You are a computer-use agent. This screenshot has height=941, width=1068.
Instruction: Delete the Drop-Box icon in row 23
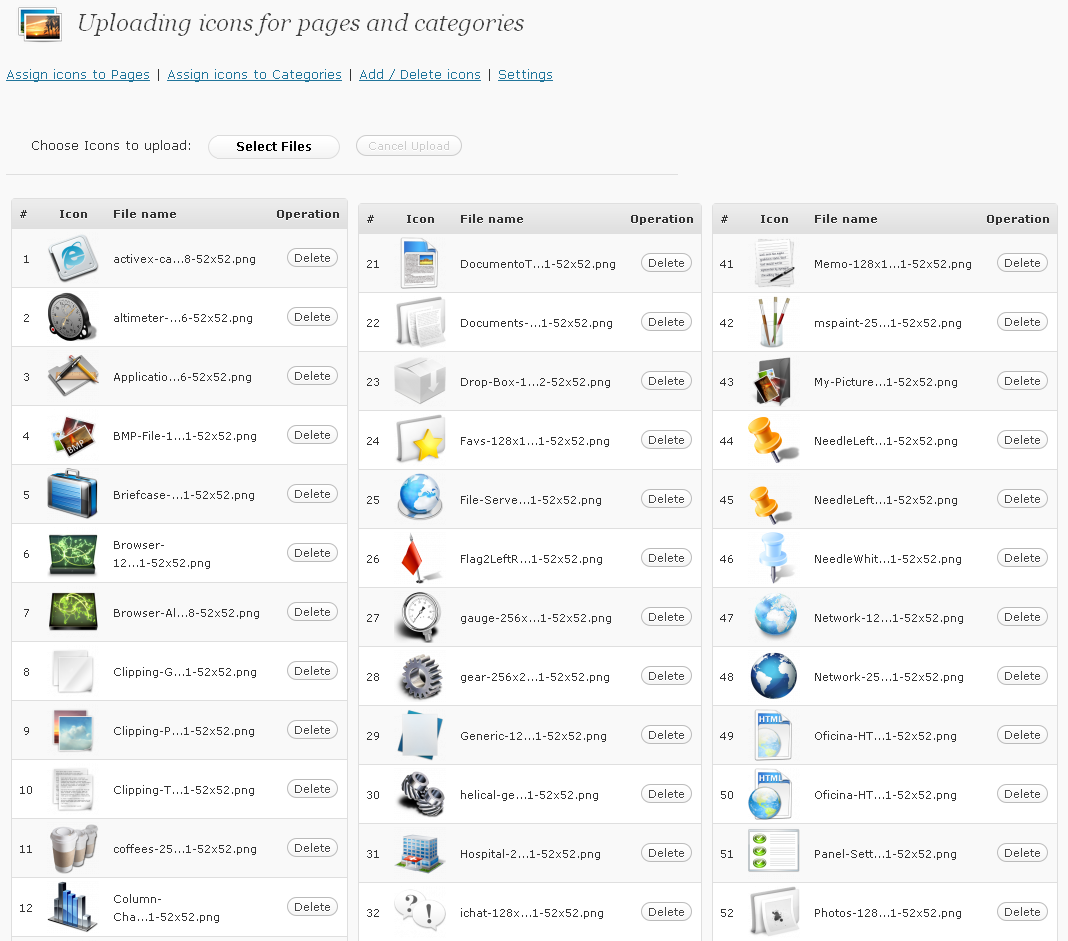(666, 381)
